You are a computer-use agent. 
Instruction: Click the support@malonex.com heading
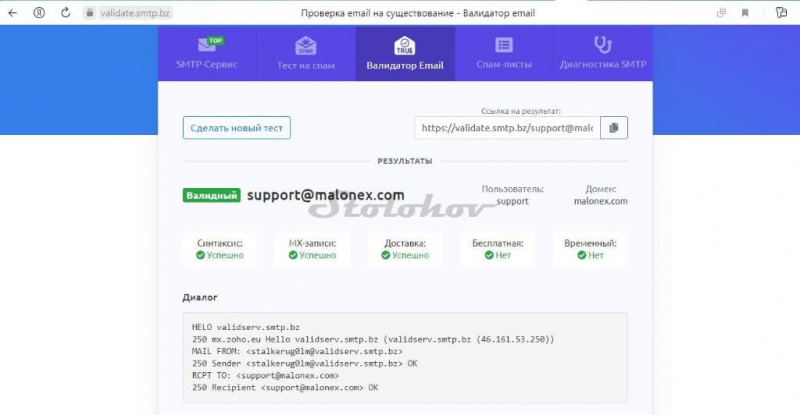(326, 196)
